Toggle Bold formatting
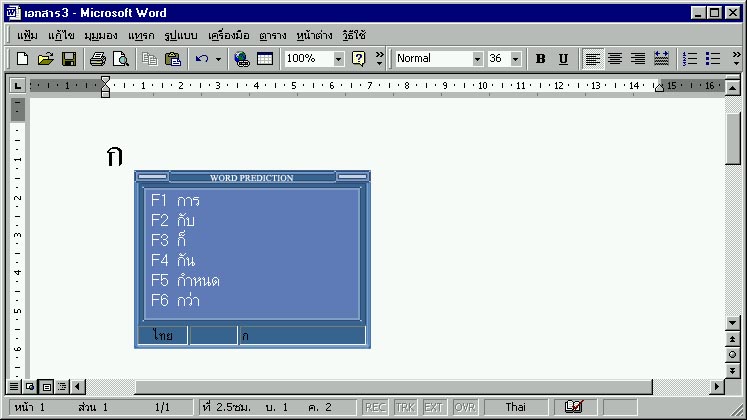Image resolution: width=747 pixels, height=420 pixels. coord(540,59)
